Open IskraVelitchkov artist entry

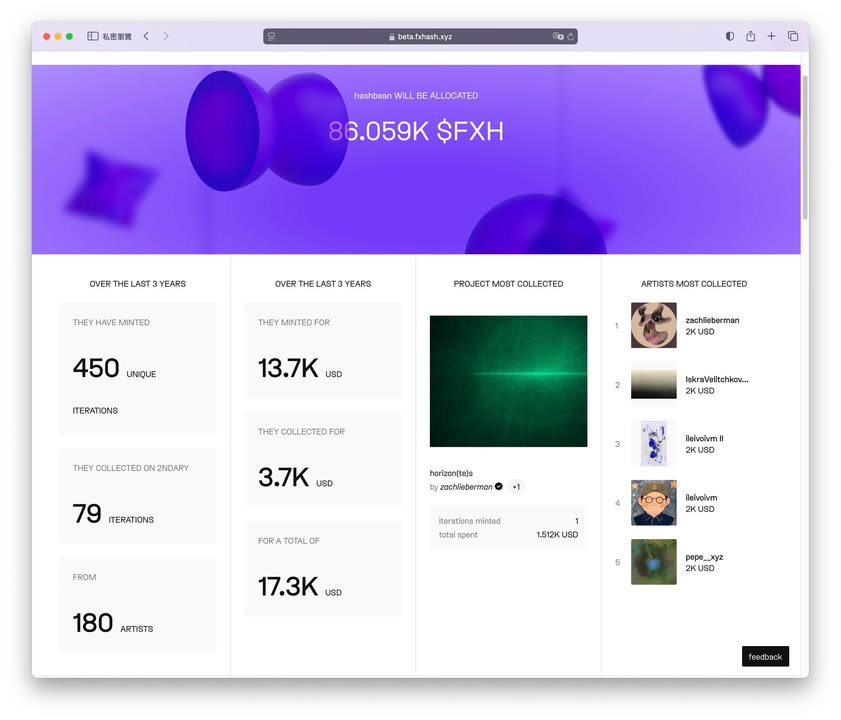coord(716,380)
